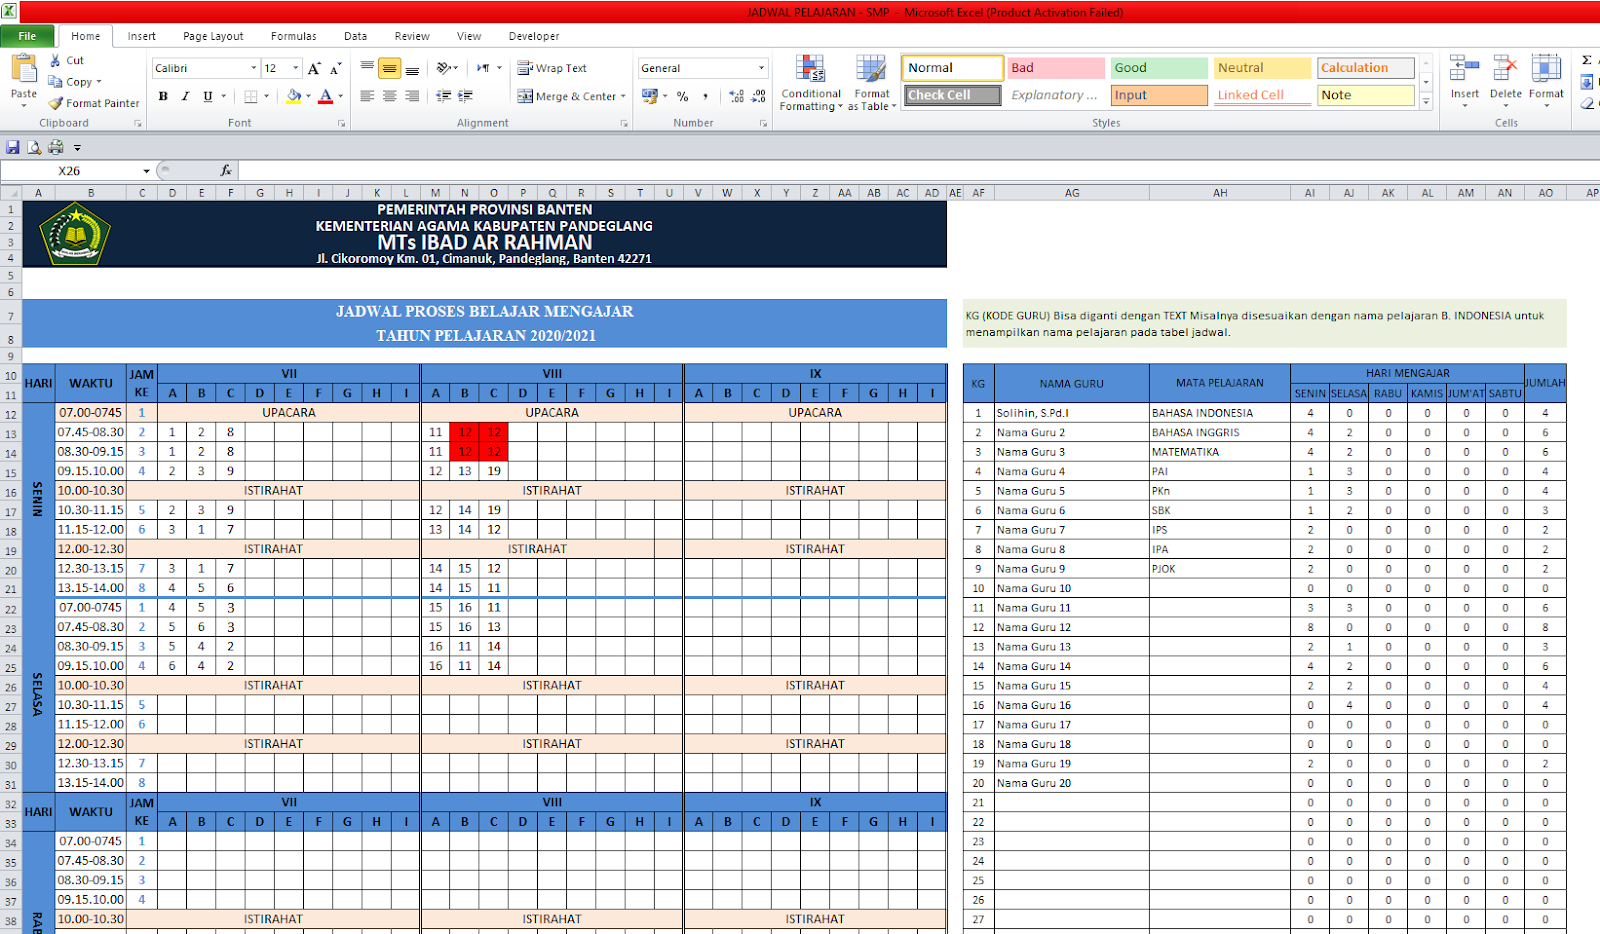Apply the Neutral cell style
The height and width of the screenshot is (934, 1600).
pyautogui.click(x=1262, y=68)
